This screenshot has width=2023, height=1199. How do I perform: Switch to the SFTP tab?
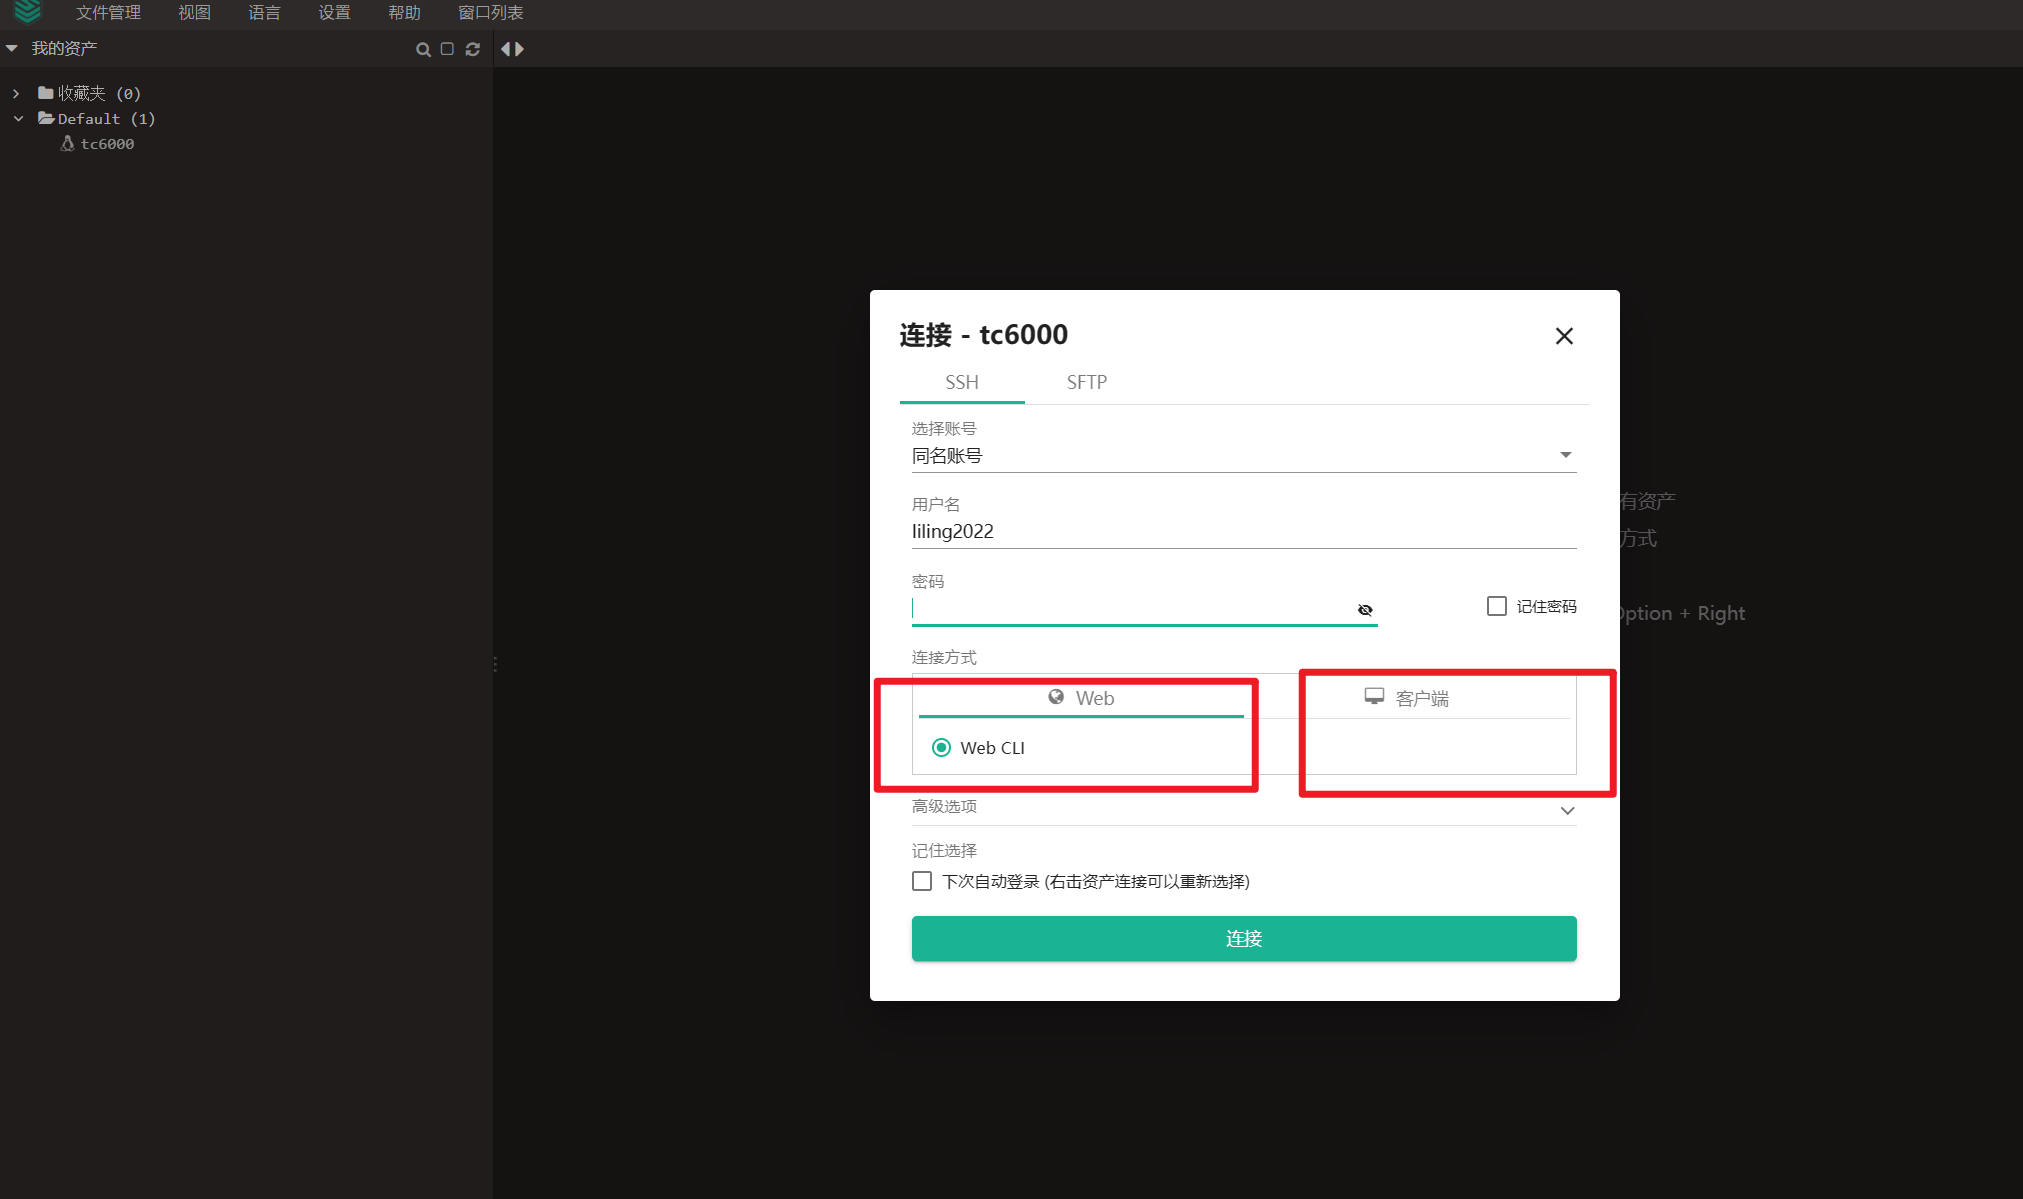[x=1086, y=382]
